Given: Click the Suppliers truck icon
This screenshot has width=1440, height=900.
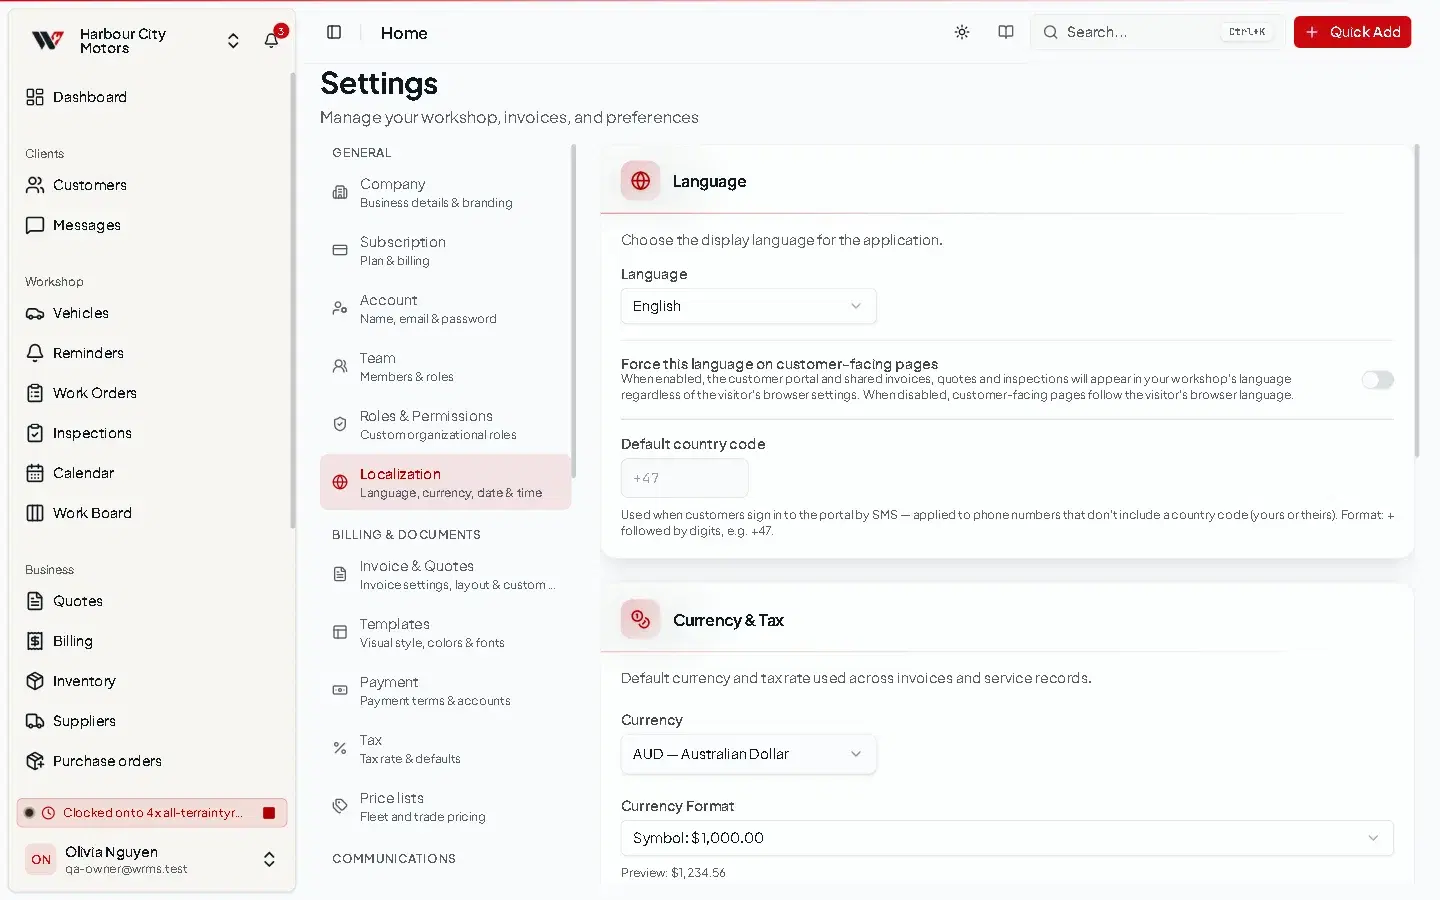Looking at the screenshot, I should click(35, 721).
